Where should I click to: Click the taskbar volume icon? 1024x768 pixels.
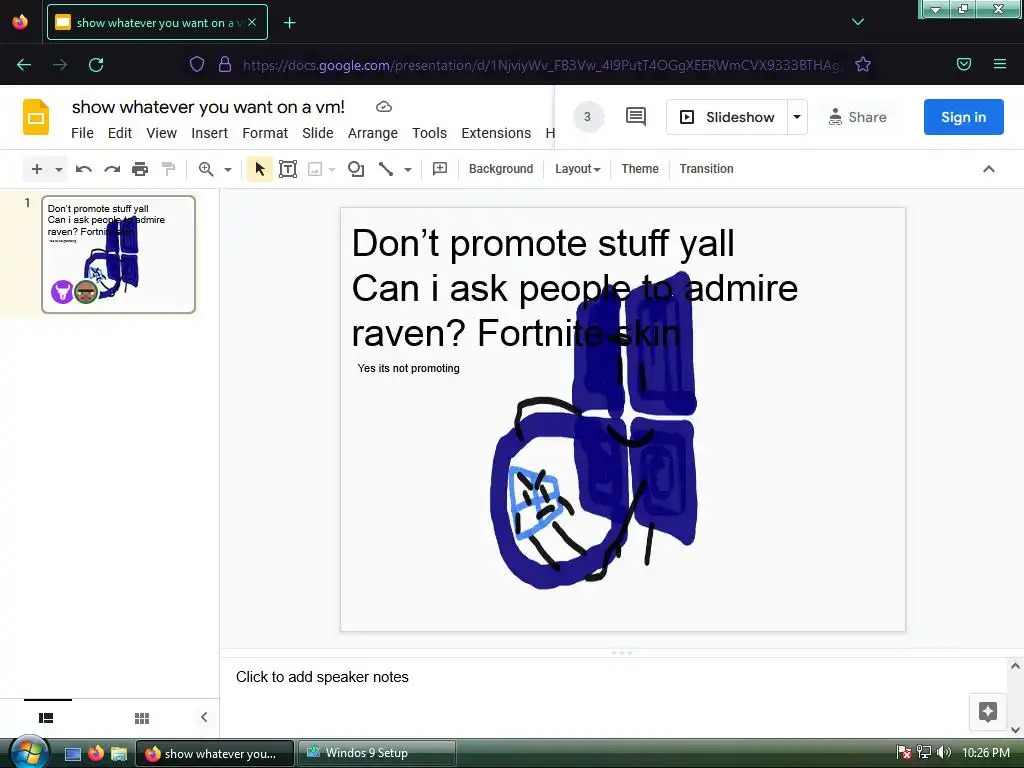(x=943, y=752)
